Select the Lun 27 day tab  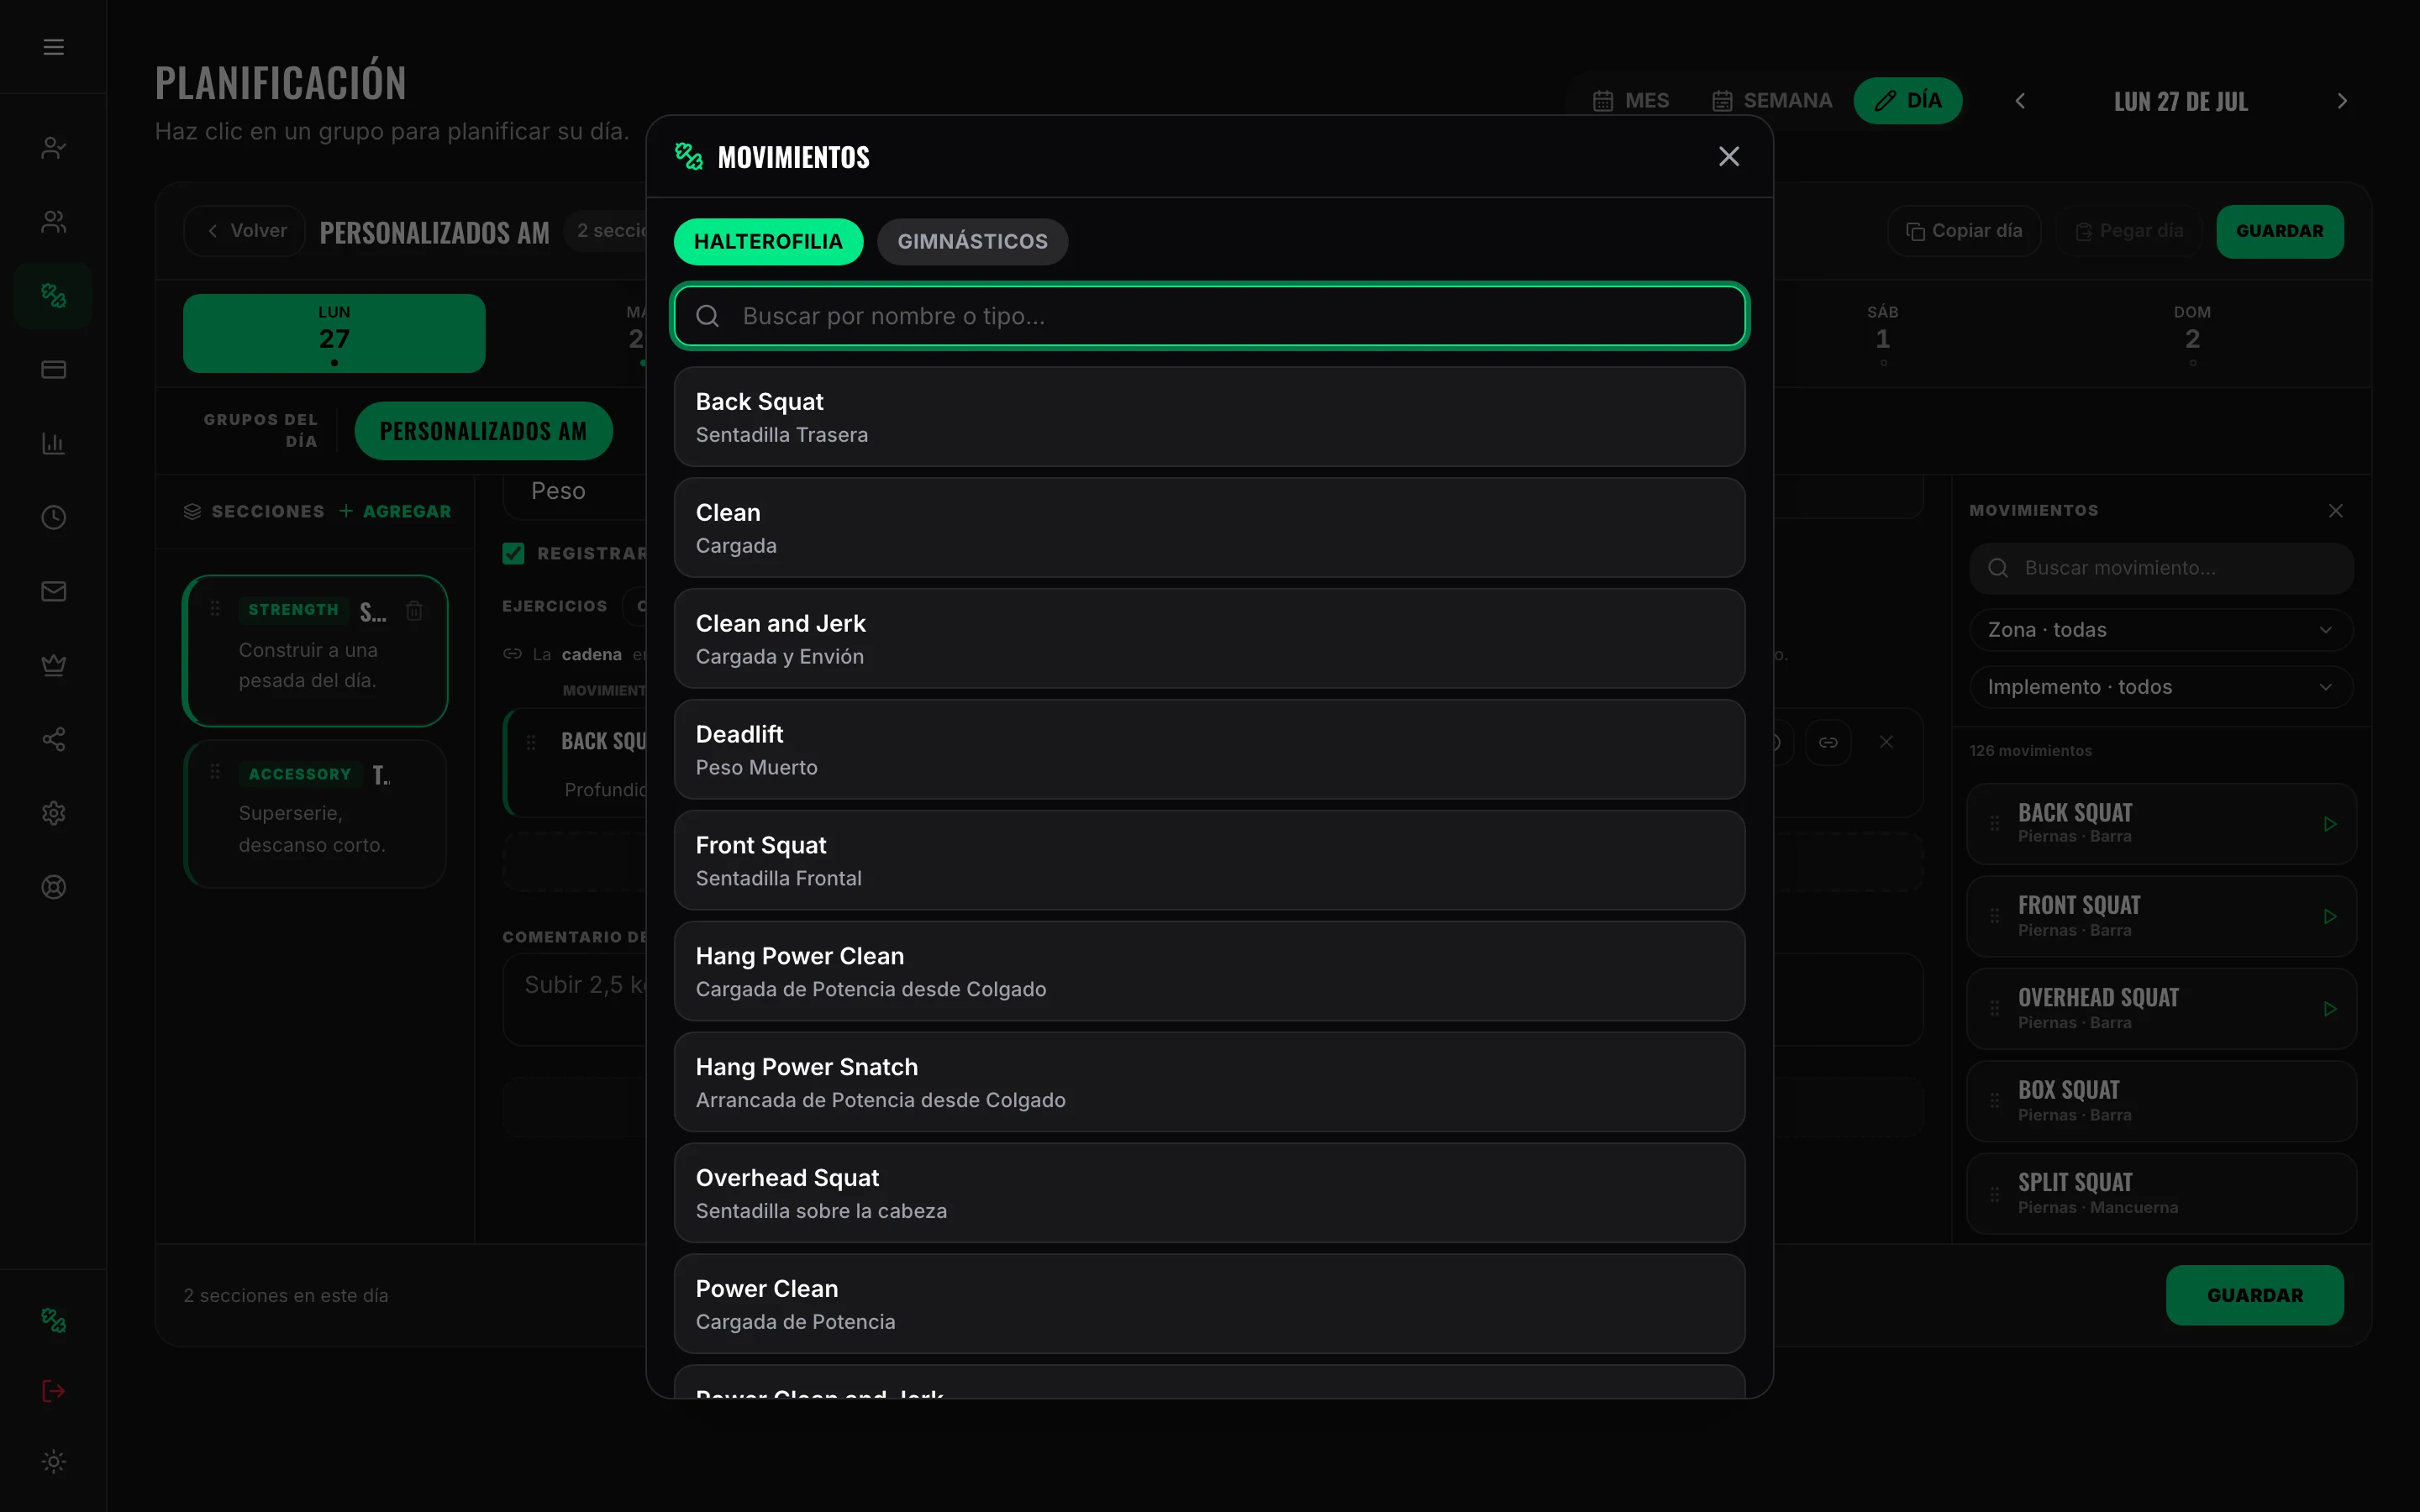[334, 333]
